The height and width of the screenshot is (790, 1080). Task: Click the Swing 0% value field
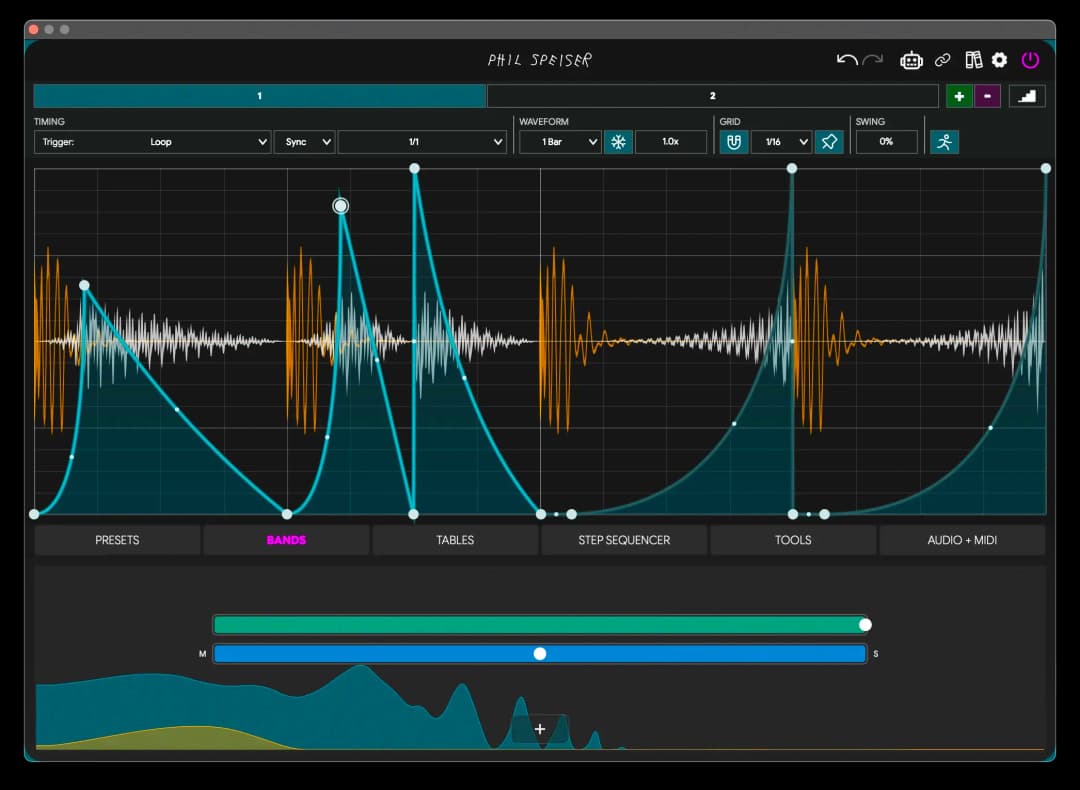(x=886, y=142)
